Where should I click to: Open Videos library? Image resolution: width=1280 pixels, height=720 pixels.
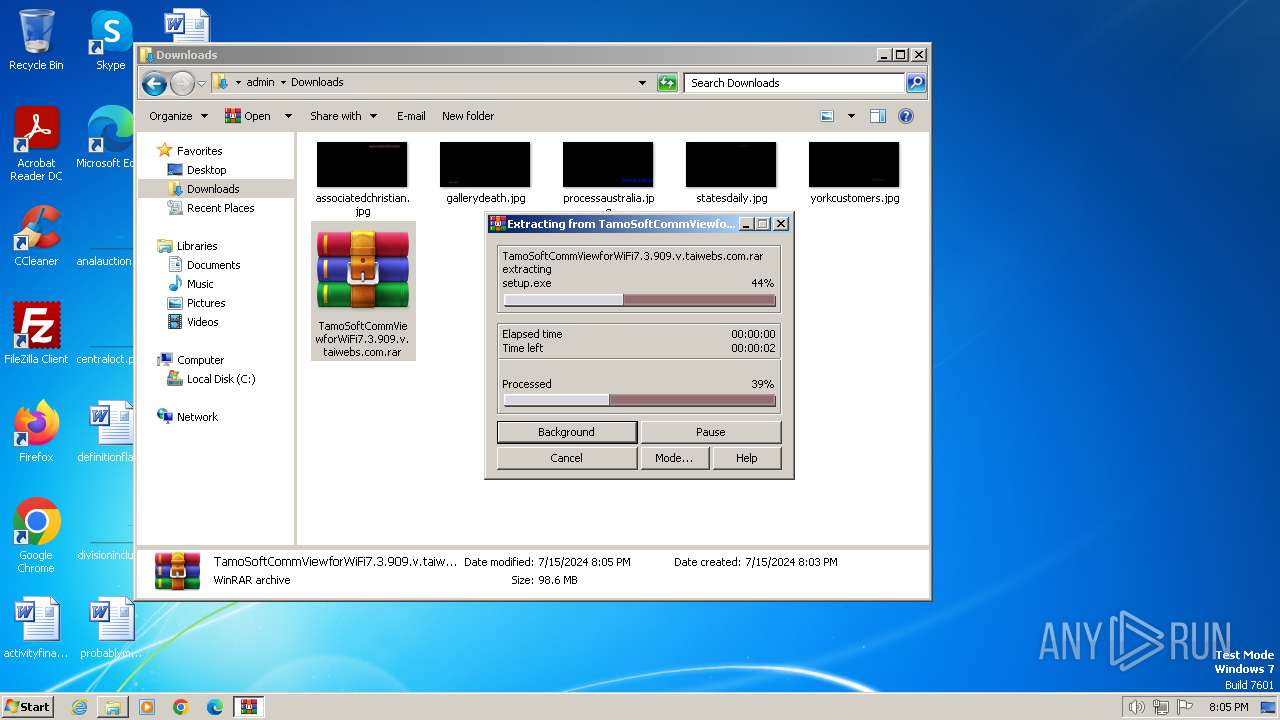pyautogui.click(x=202, y=322)
